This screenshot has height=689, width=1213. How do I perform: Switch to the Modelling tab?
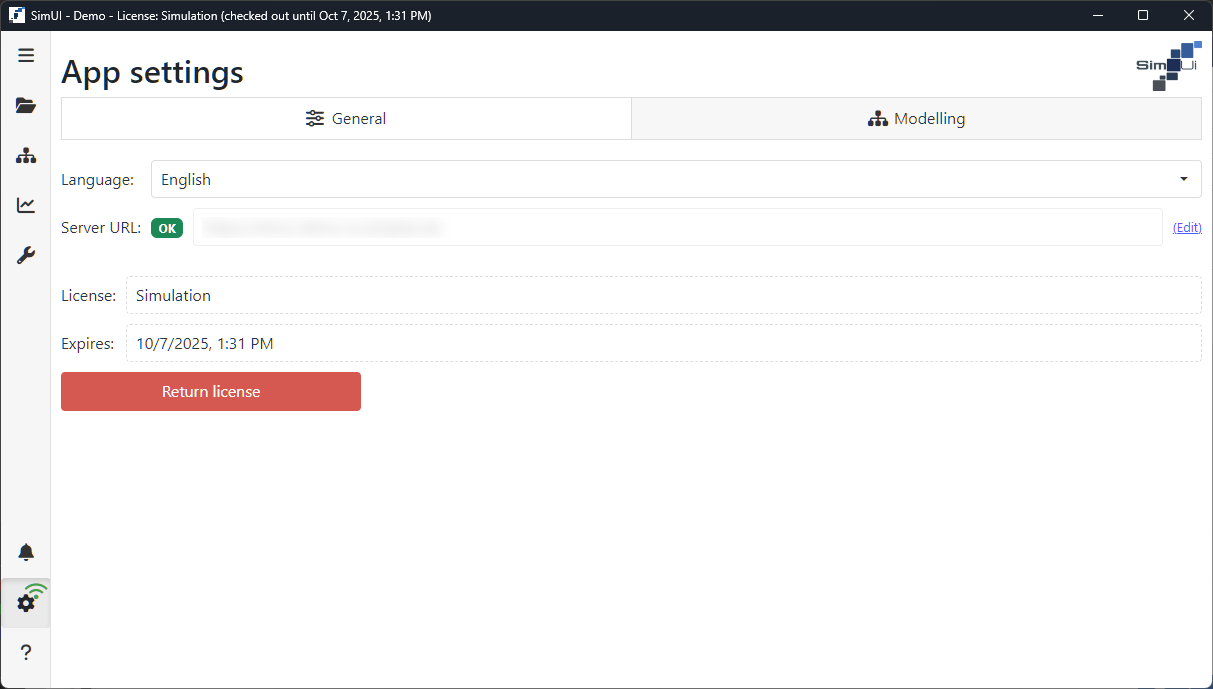[916, 119]
